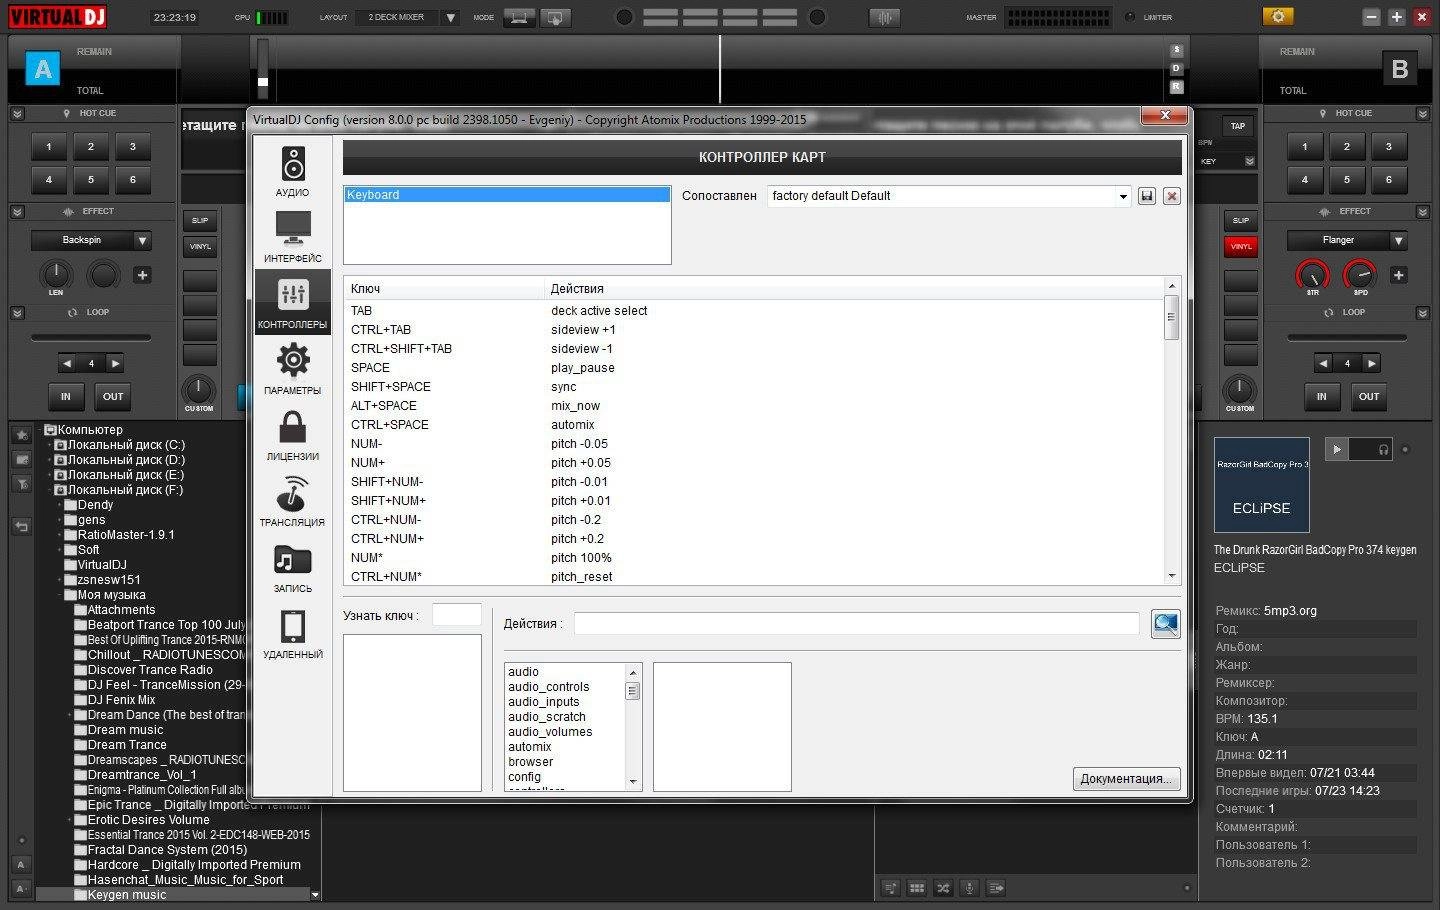Open the ТРАНСЛЯЦИЯ broadcast section
1440x910 pixels.
tap(293, 500)
